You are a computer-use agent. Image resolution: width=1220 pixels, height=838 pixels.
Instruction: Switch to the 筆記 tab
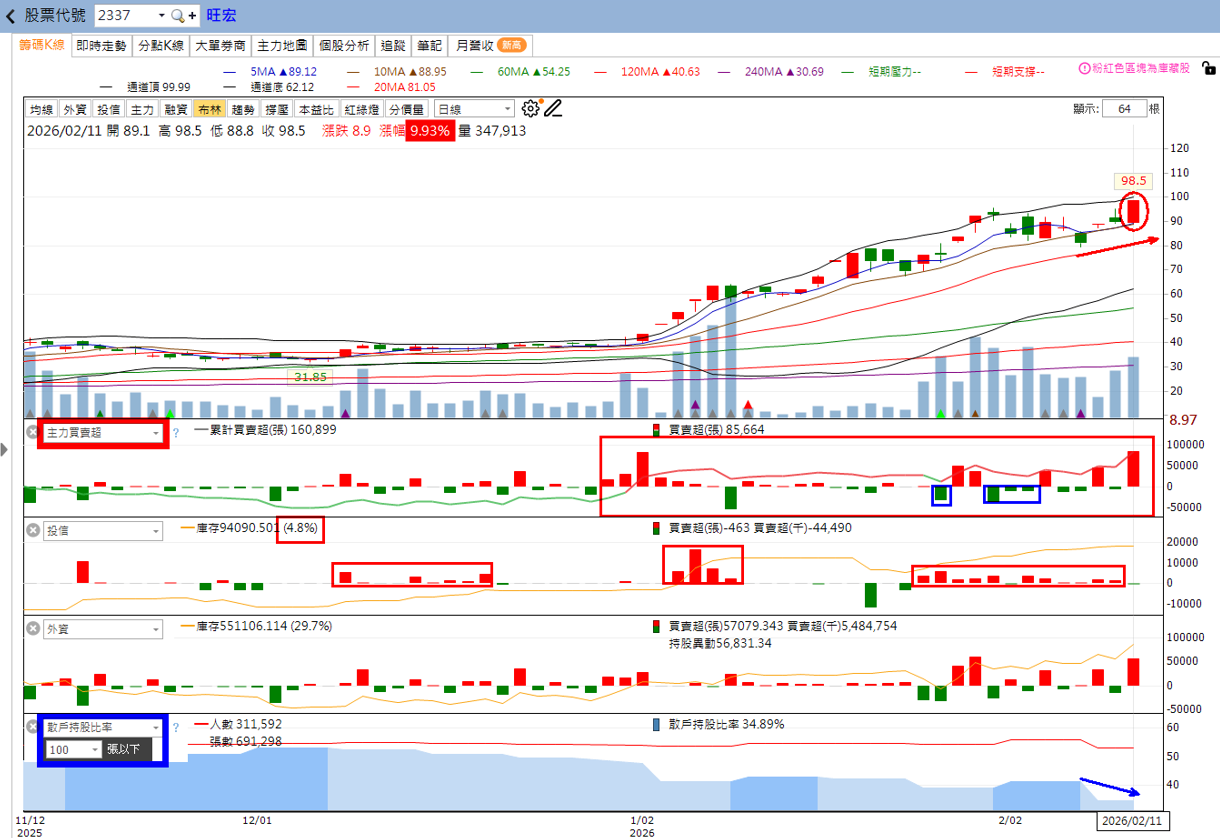429,45
